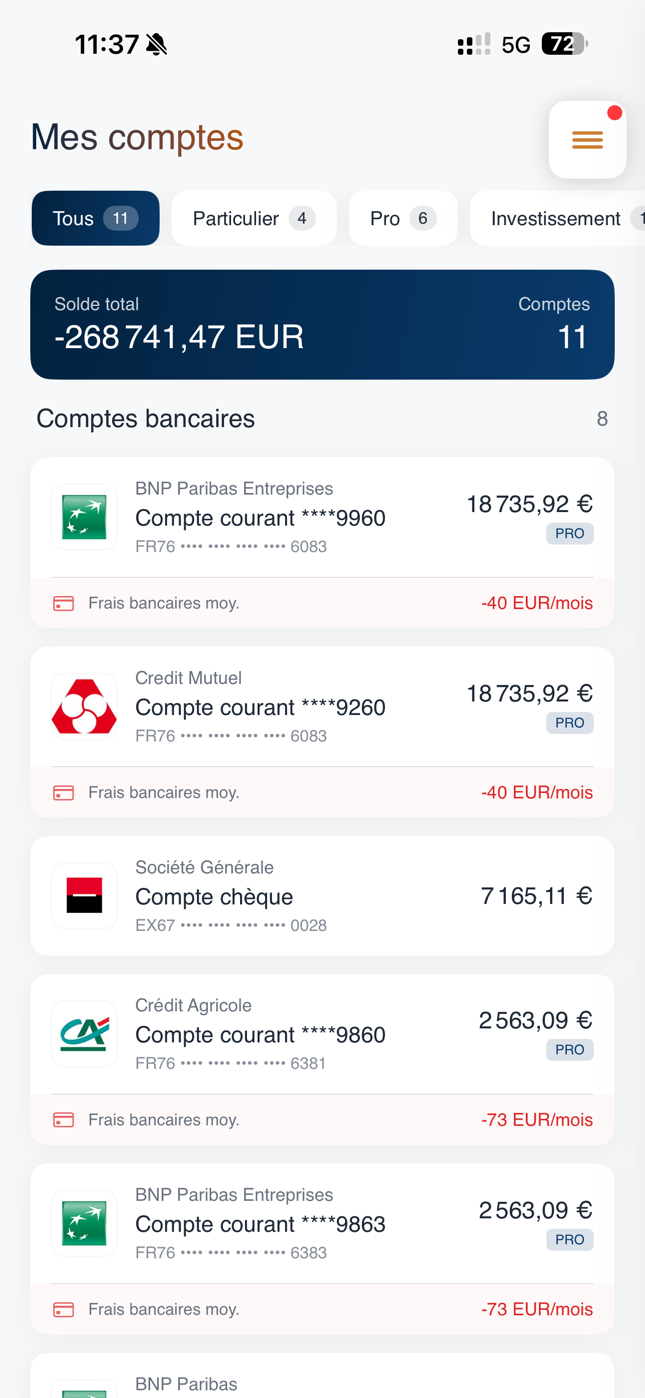Tap the Société Générale bank logo
This screenshot has height=1398, width=645.
84,895
